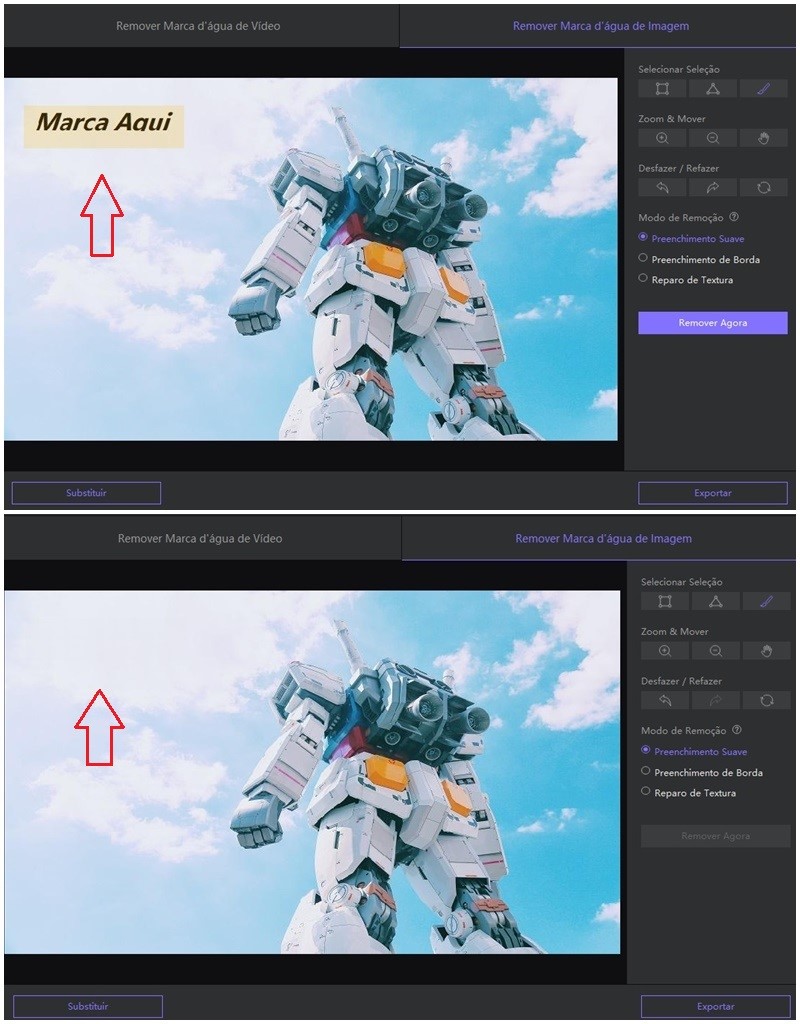The image size is (800, 1024).
Task: Click purple Remover Agora button in top panel
Action: [712, 323]
